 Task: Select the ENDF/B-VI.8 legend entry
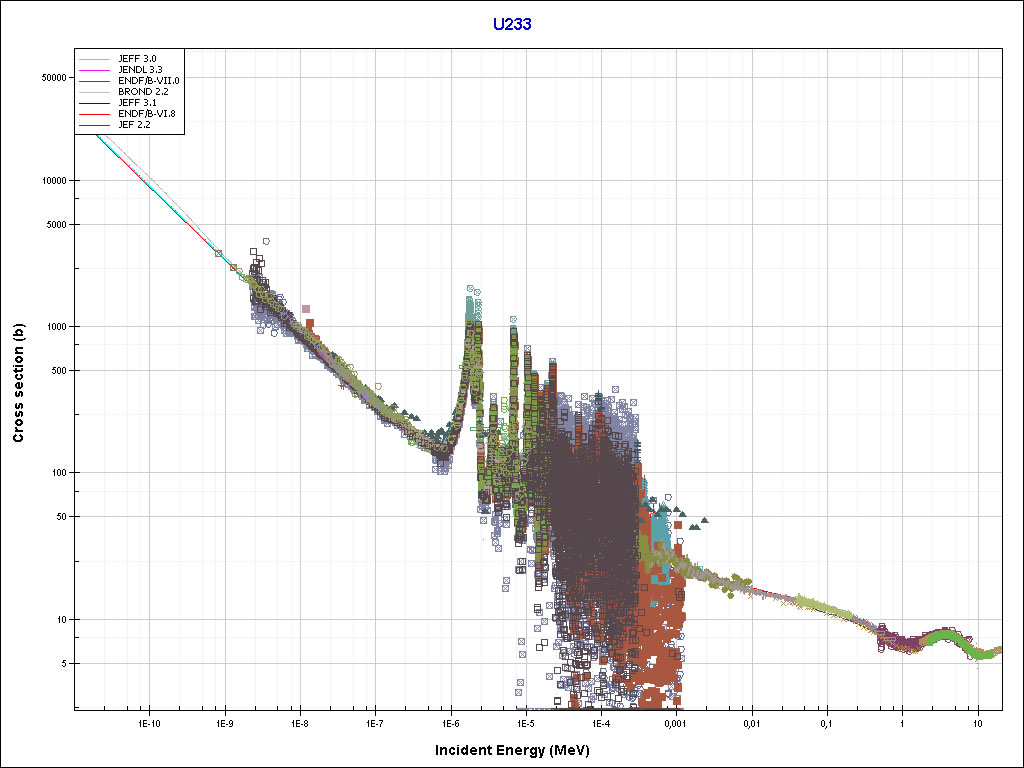point(146,113)
